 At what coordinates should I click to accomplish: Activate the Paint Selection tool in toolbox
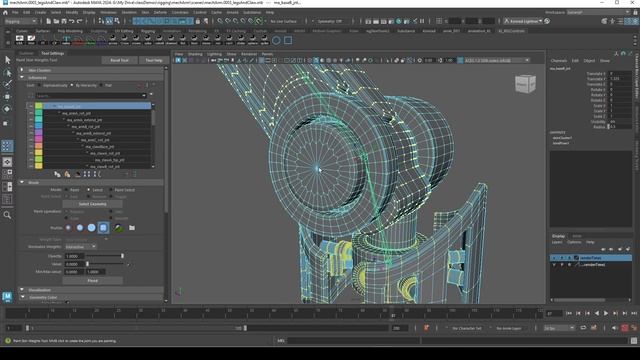click(x=7, y=84)
